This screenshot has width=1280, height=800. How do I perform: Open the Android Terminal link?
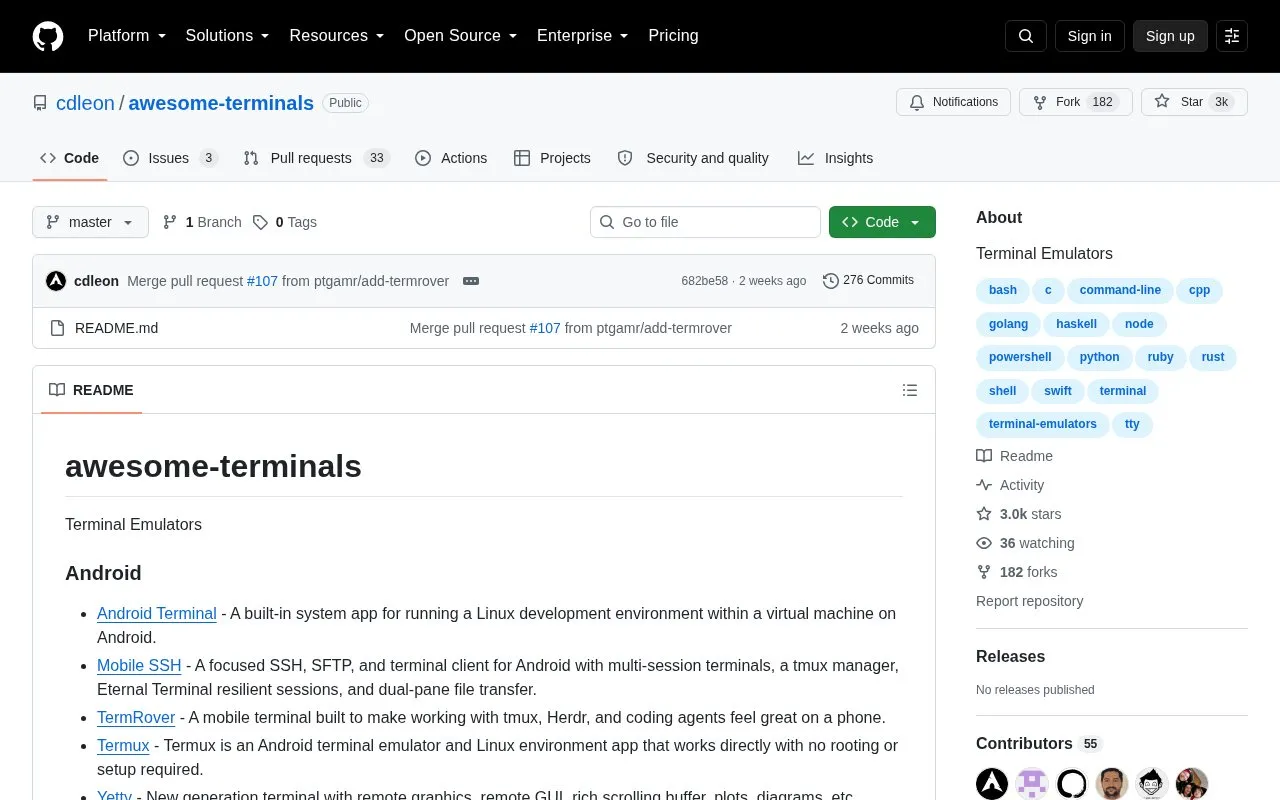(157, 613)
